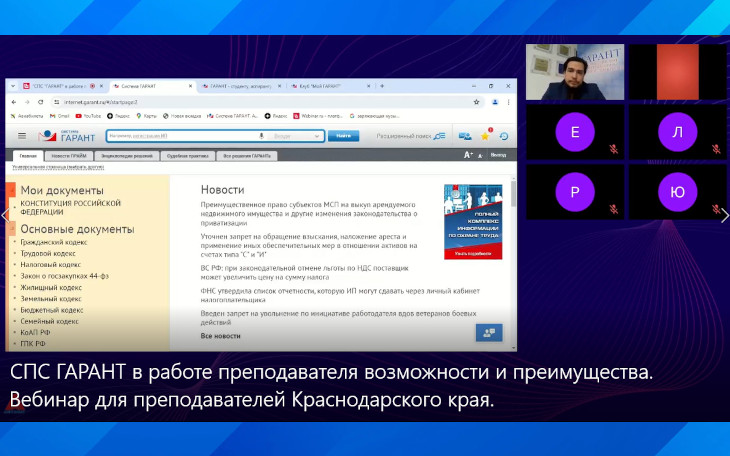Open the GARANT hamburger menu
The image size is (730, 456).
tap(22, 136)
